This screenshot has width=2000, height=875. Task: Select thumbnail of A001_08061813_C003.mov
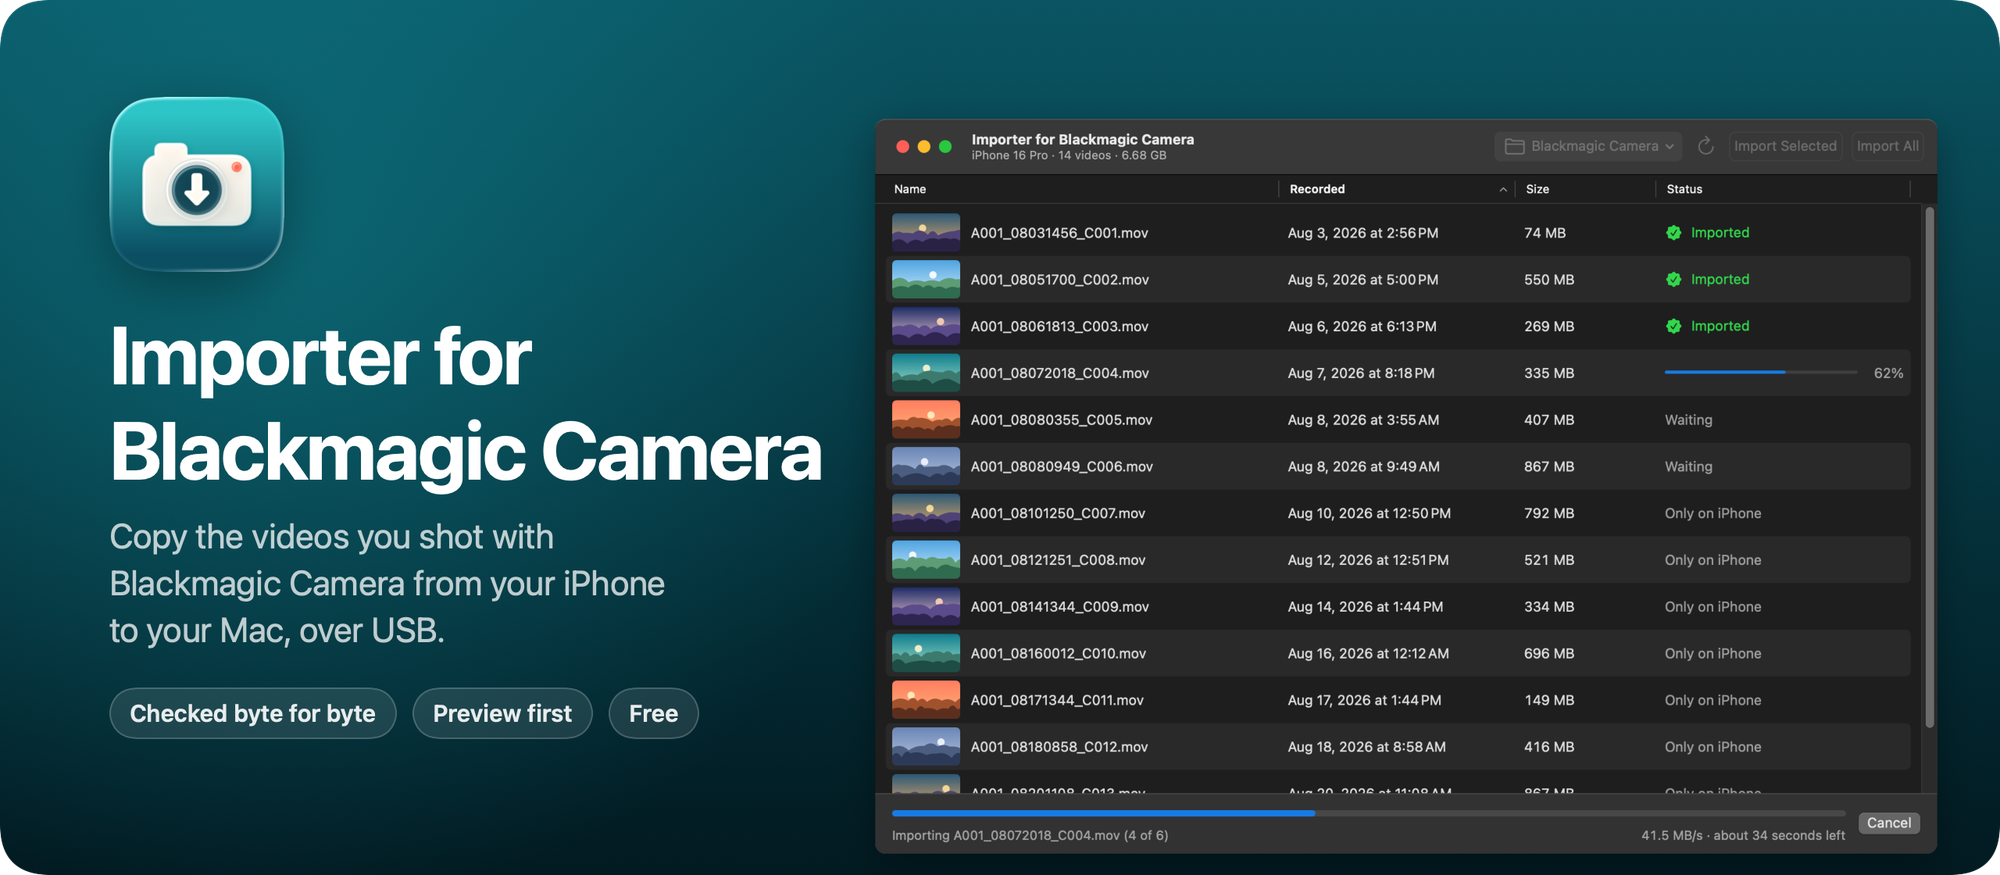pos(926,326)
